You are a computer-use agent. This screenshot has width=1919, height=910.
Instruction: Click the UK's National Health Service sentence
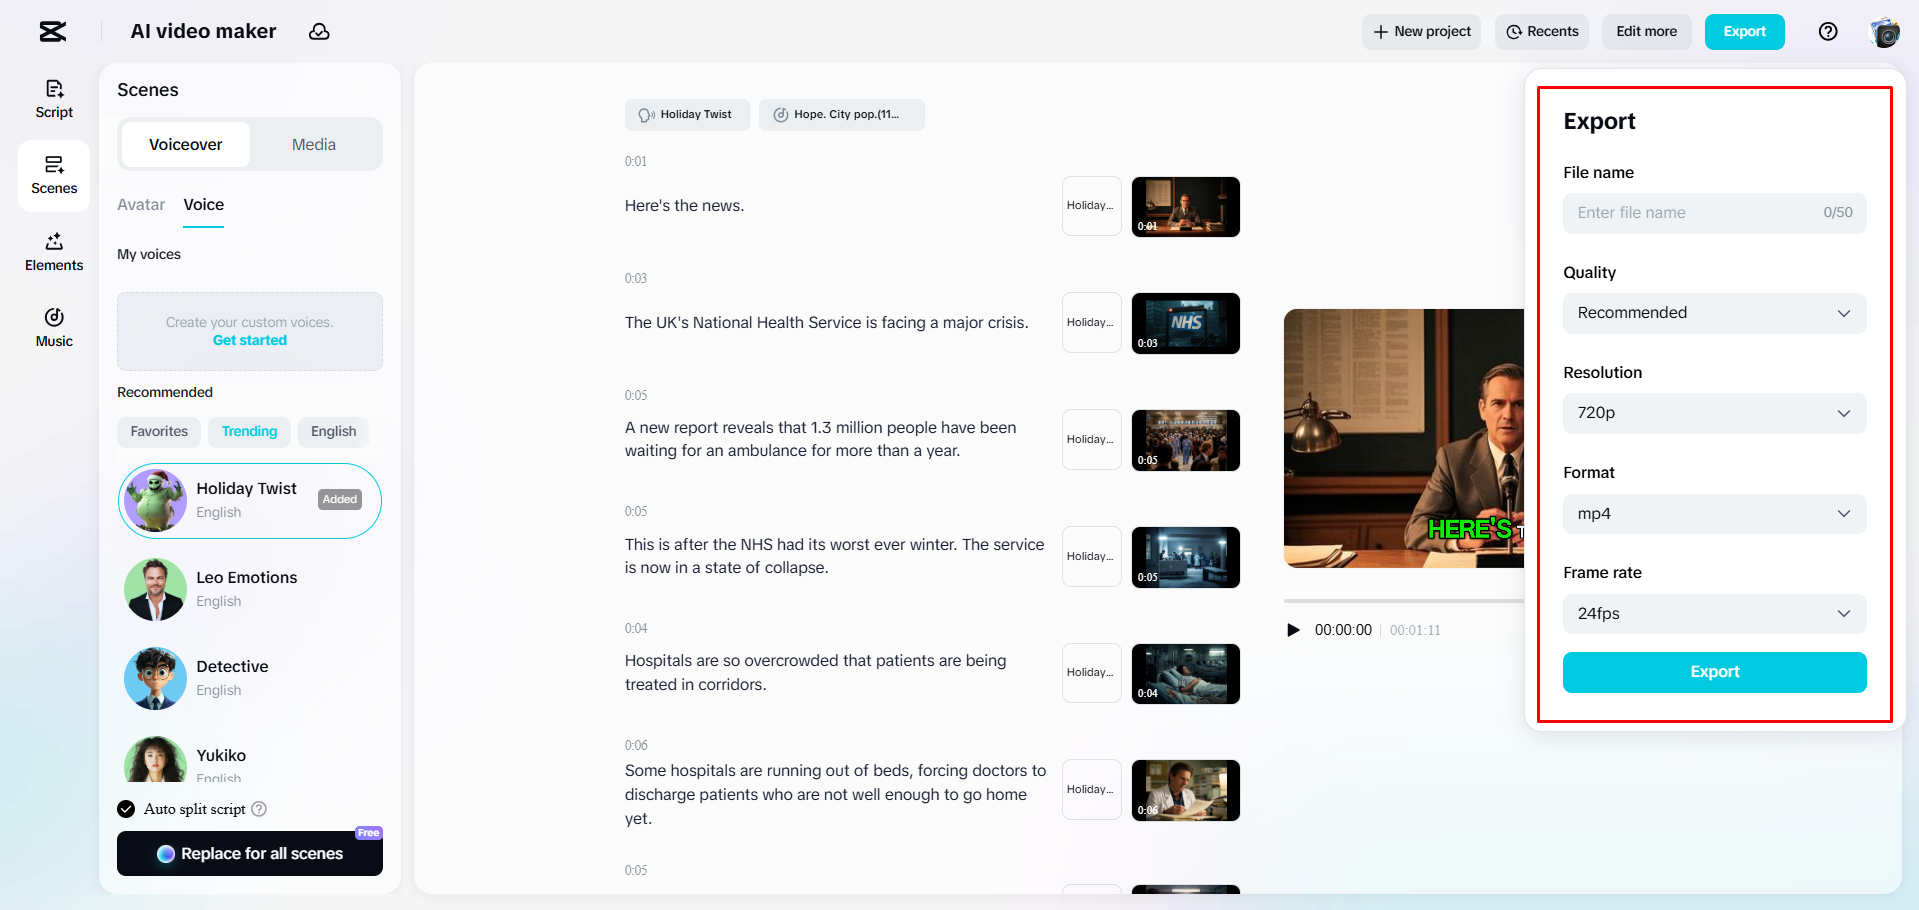pyautogui.click(x=826, y=323)
